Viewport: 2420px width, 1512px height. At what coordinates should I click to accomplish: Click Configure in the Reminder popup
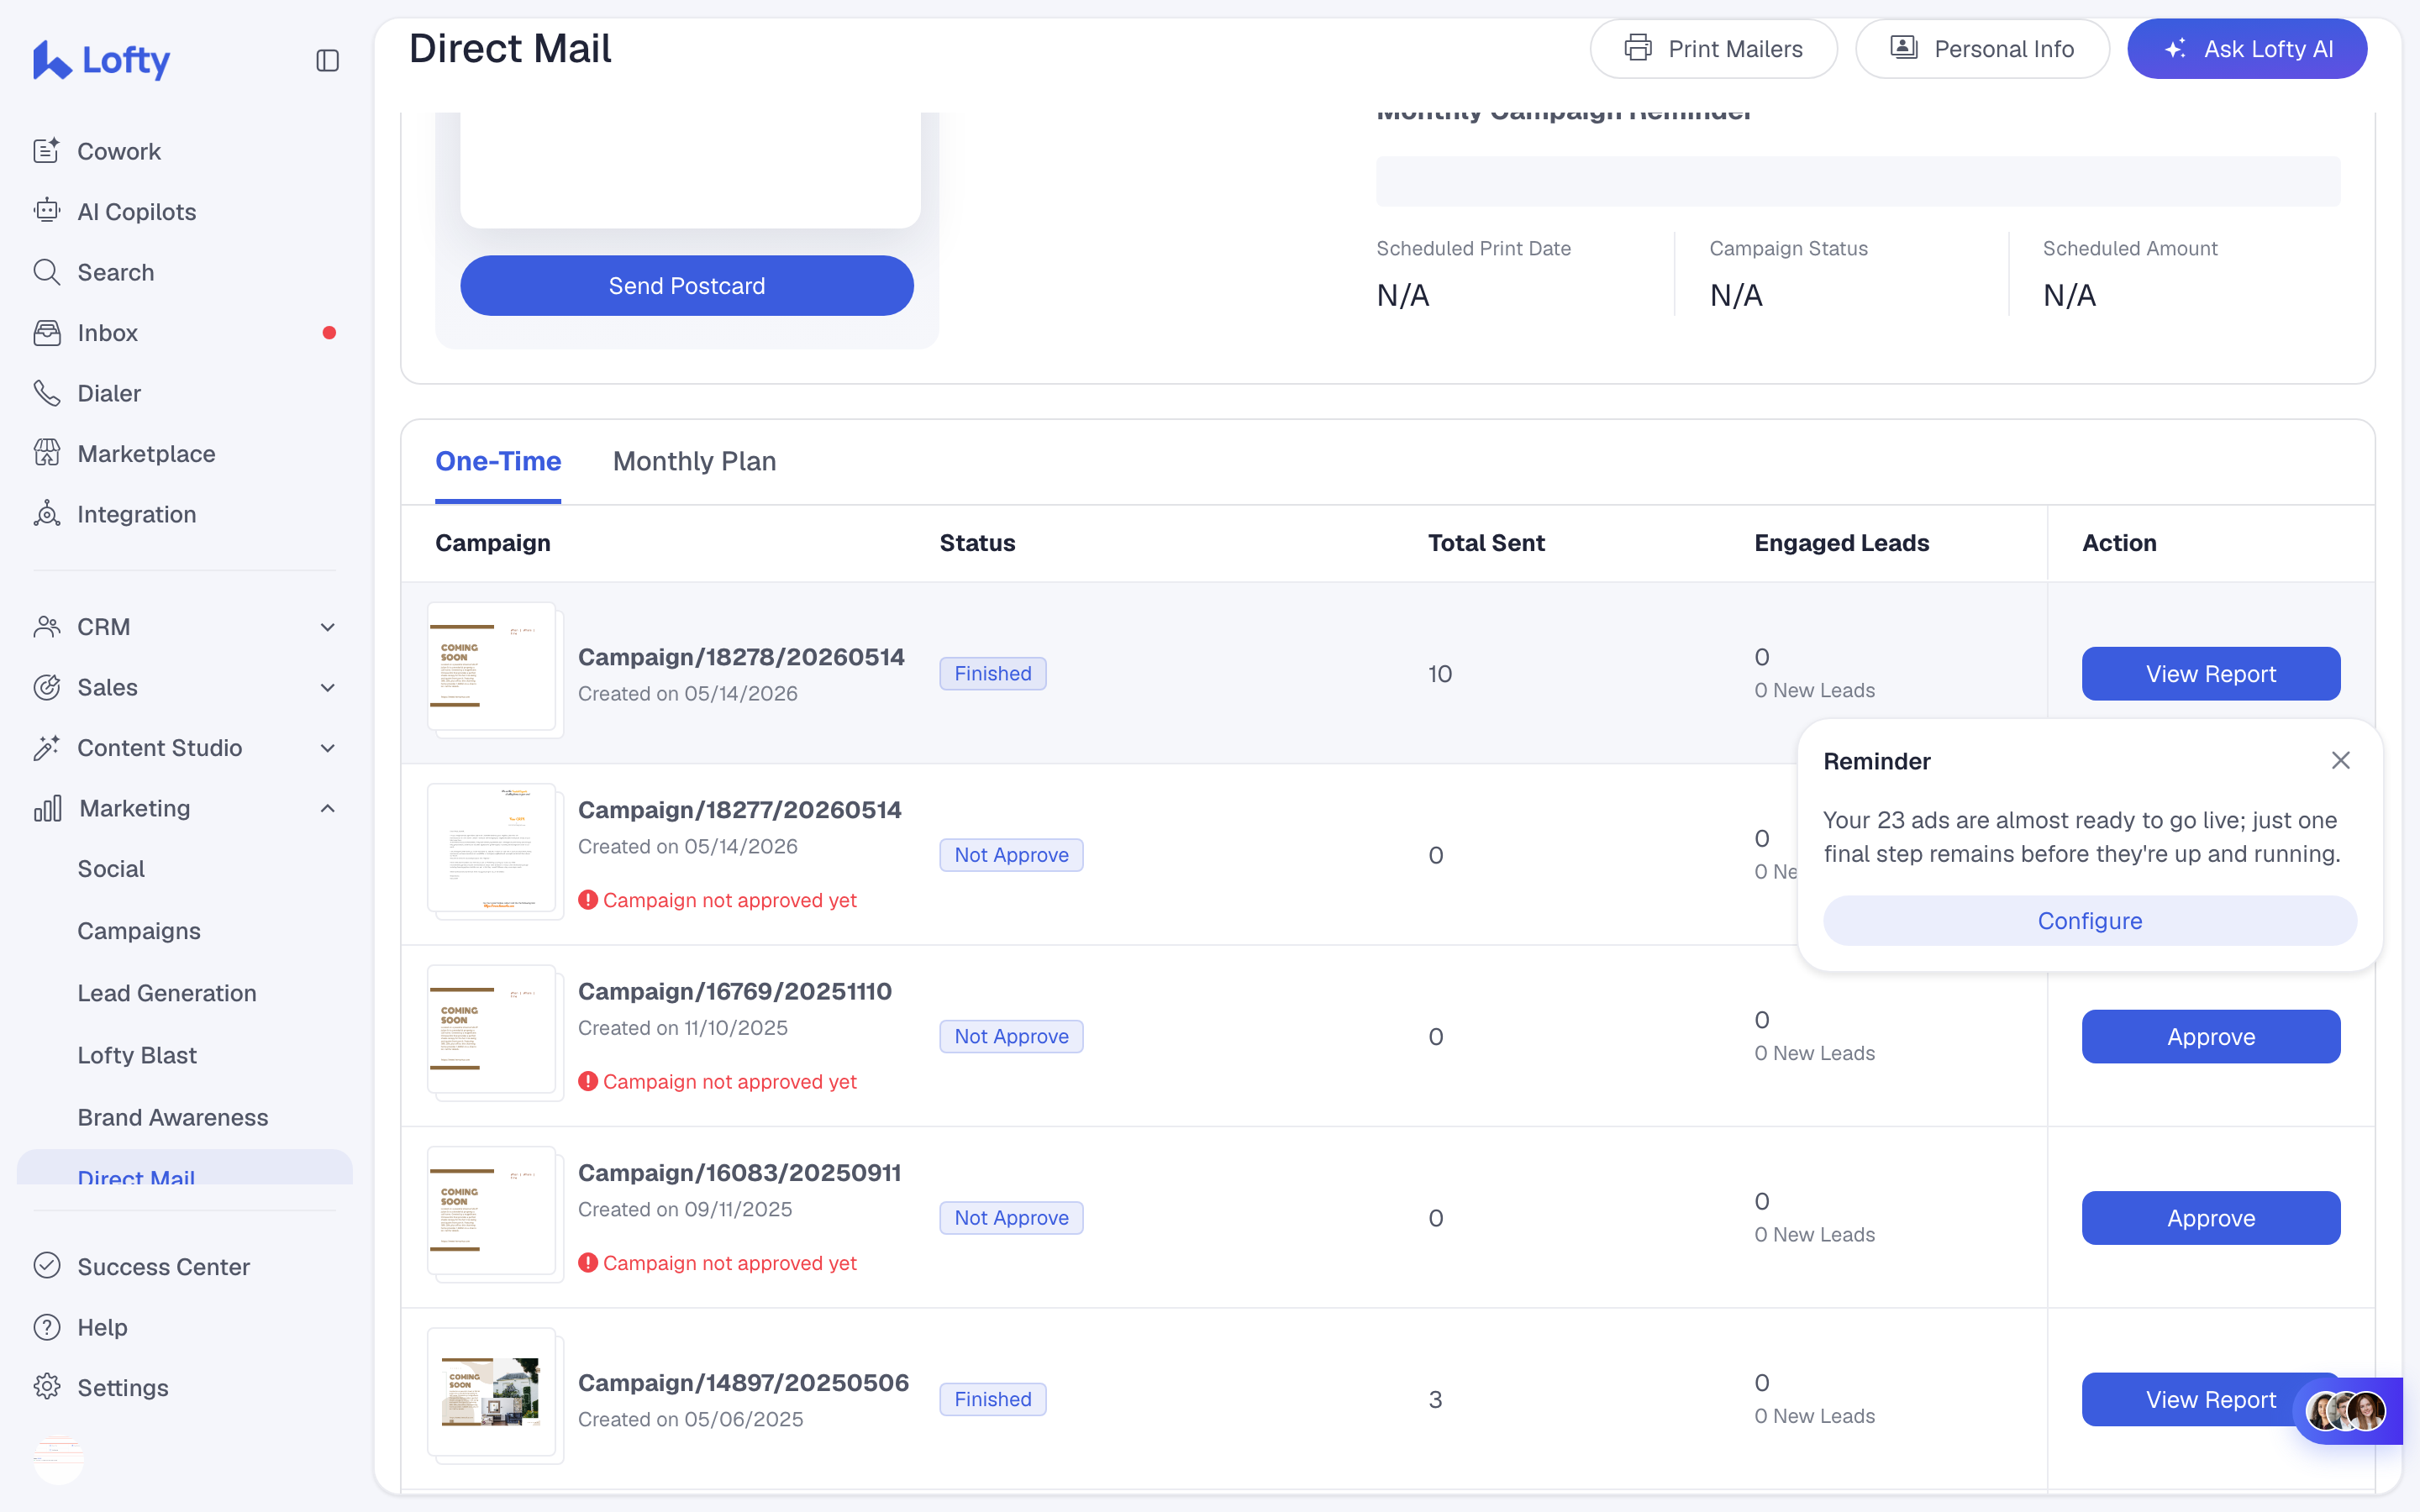(x=2090, y=920)
